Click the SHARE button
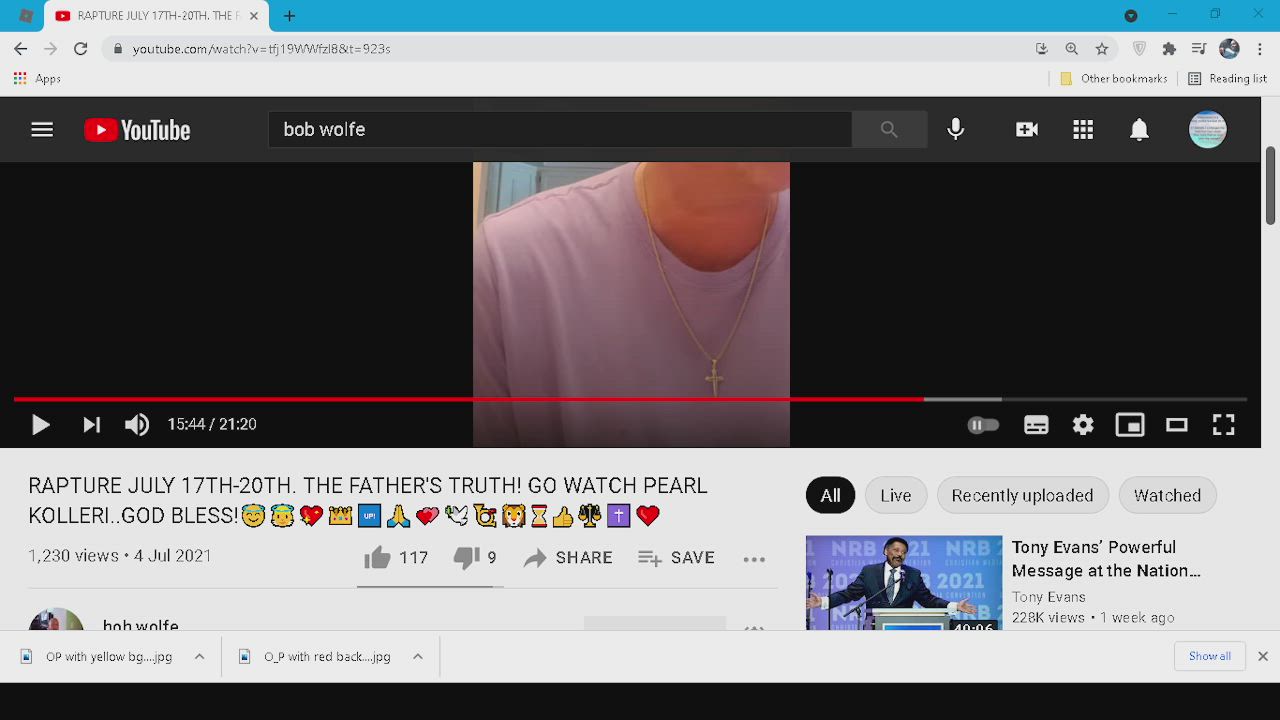 568,558
